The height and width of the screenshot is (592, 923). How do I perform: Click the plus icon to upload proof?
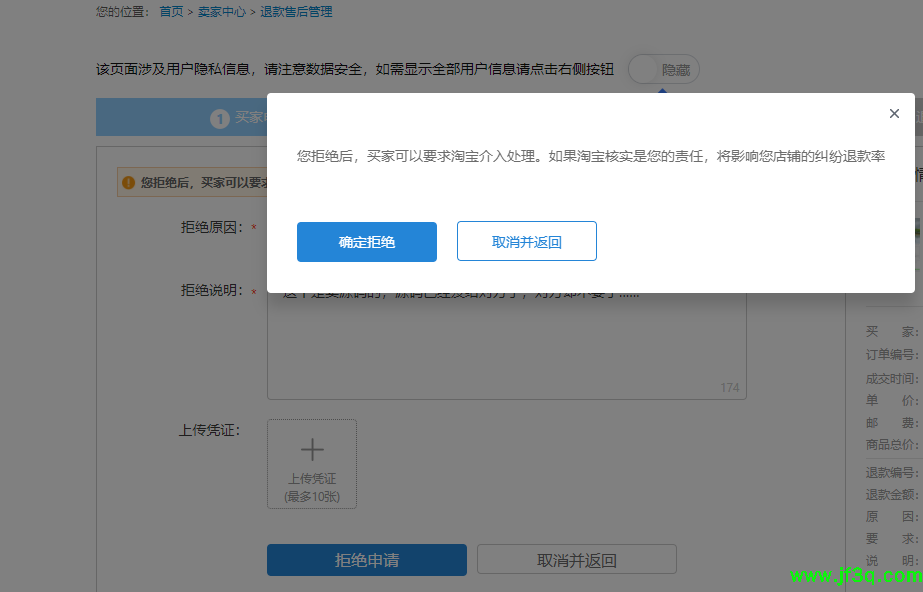[x=312, y=449]
